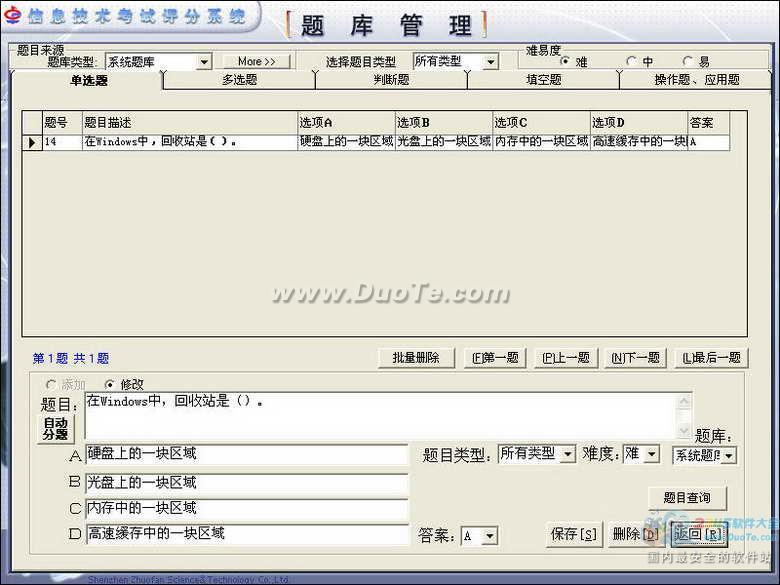Choose the 易 difficulty radio button

click(x=688, y=62)
